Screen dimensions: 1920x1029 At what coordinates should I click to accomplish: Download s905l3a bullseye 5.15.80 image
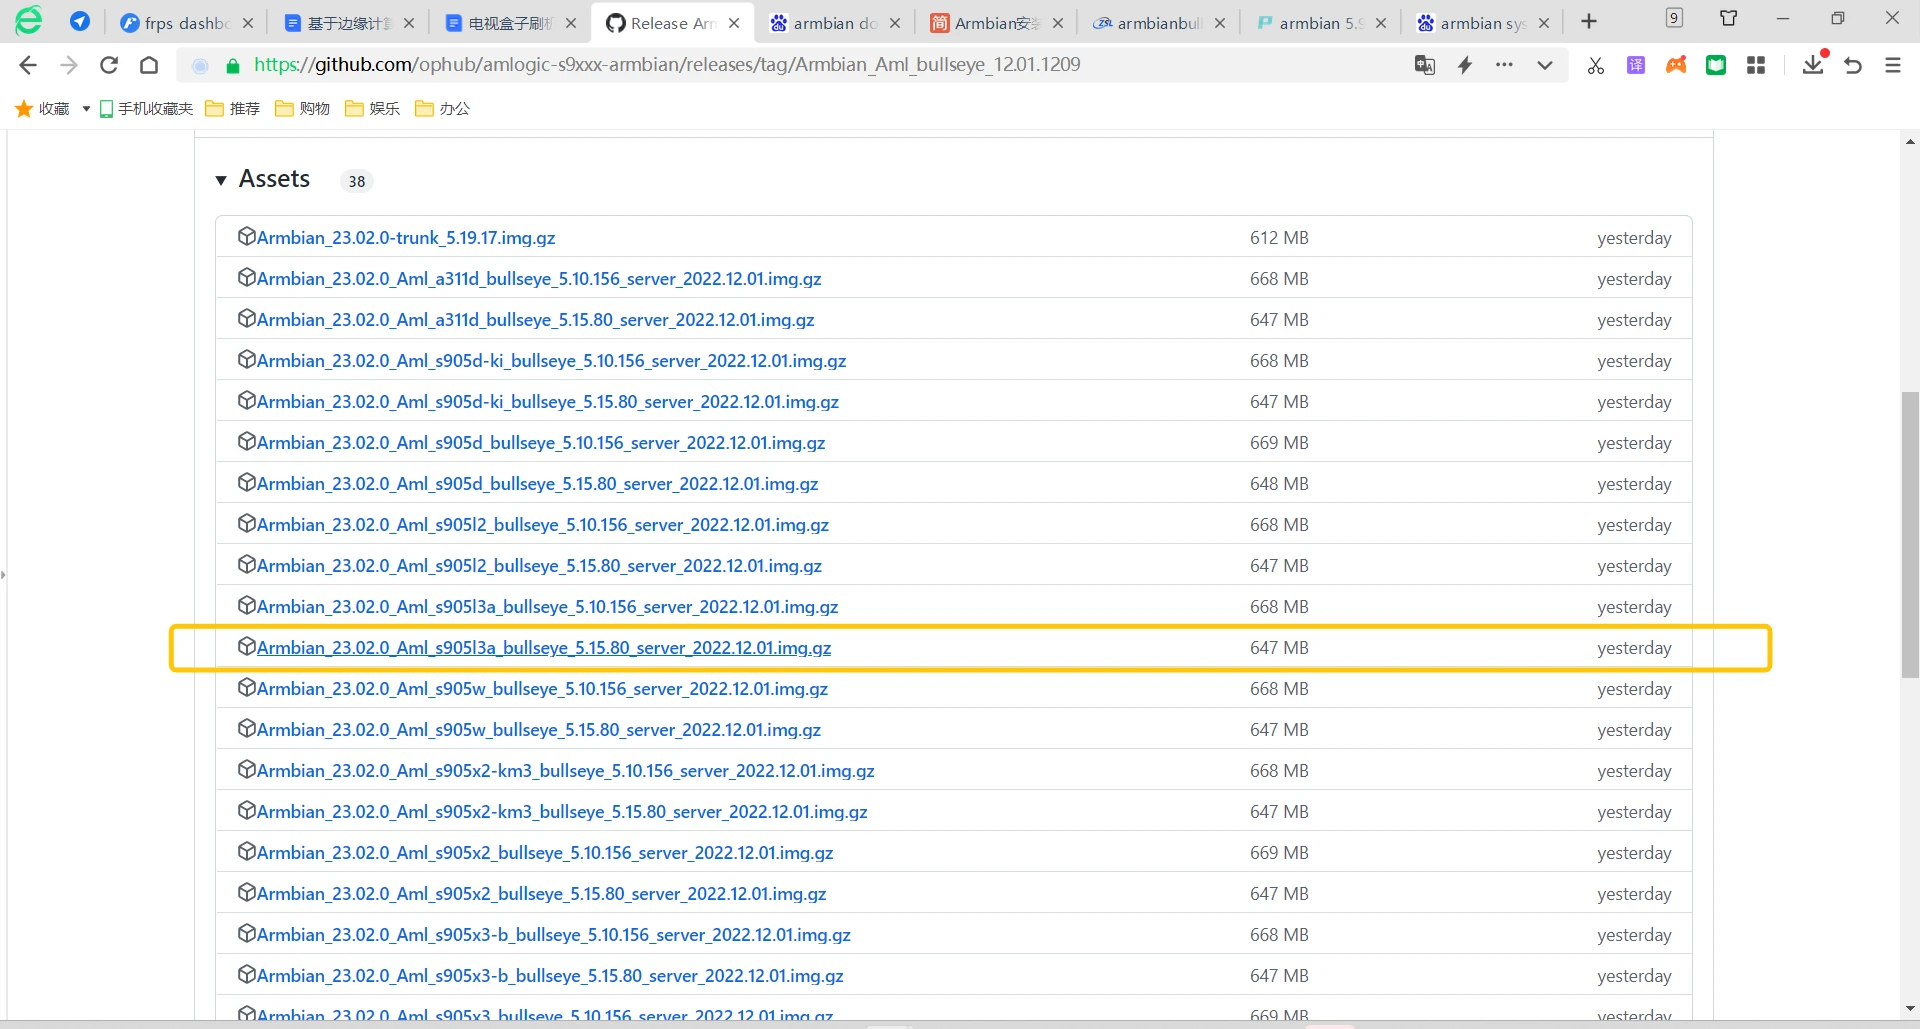[544, 648]
